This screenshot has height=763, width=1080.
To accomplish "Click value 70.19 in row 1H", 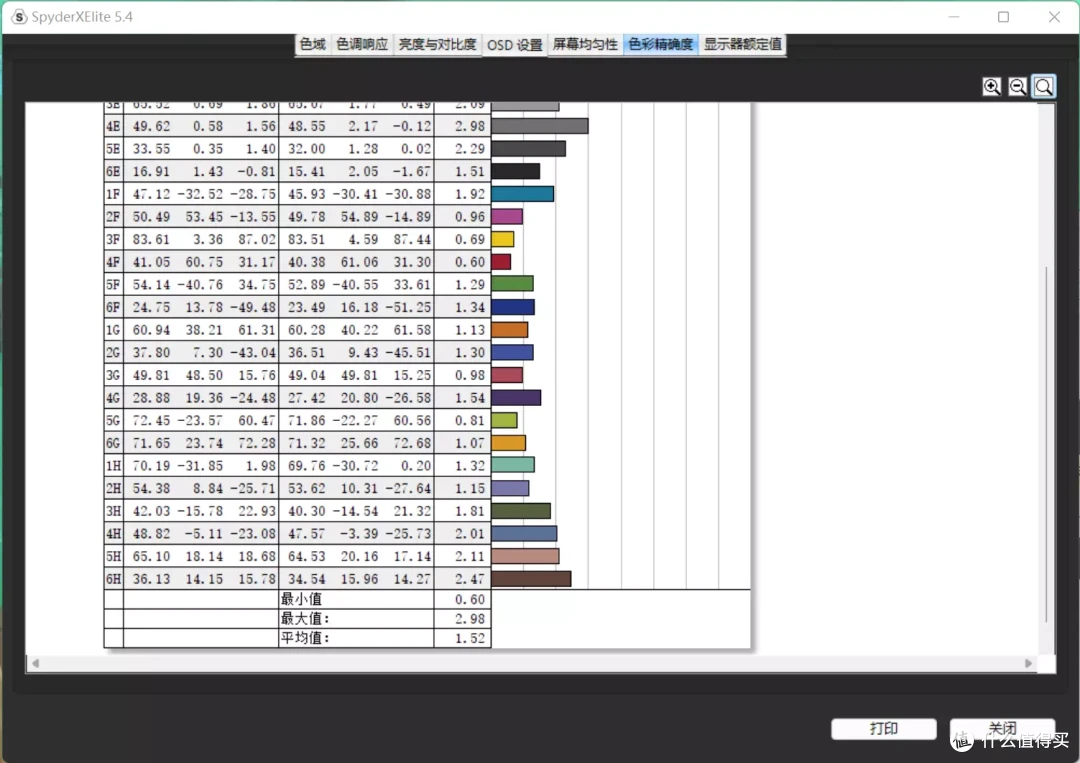I will click(151, 466).
